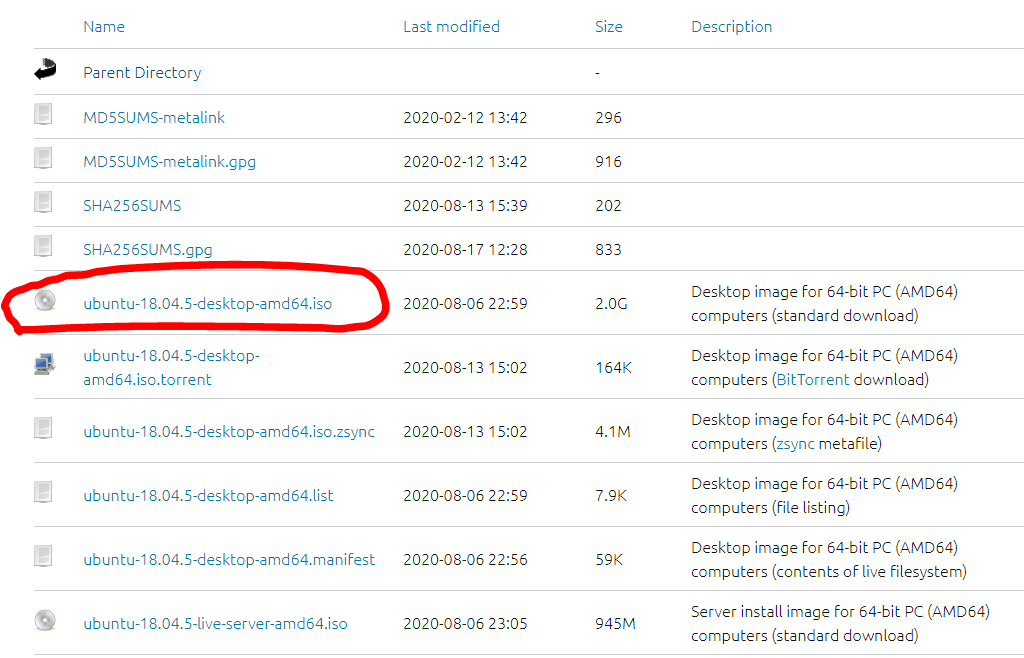Download ubuntu-18.04.5-desktop-amd64.iso
Image resolution: width=1024 pixels, height=658 pixels.
pyautogui.click(x=208, y=304)
